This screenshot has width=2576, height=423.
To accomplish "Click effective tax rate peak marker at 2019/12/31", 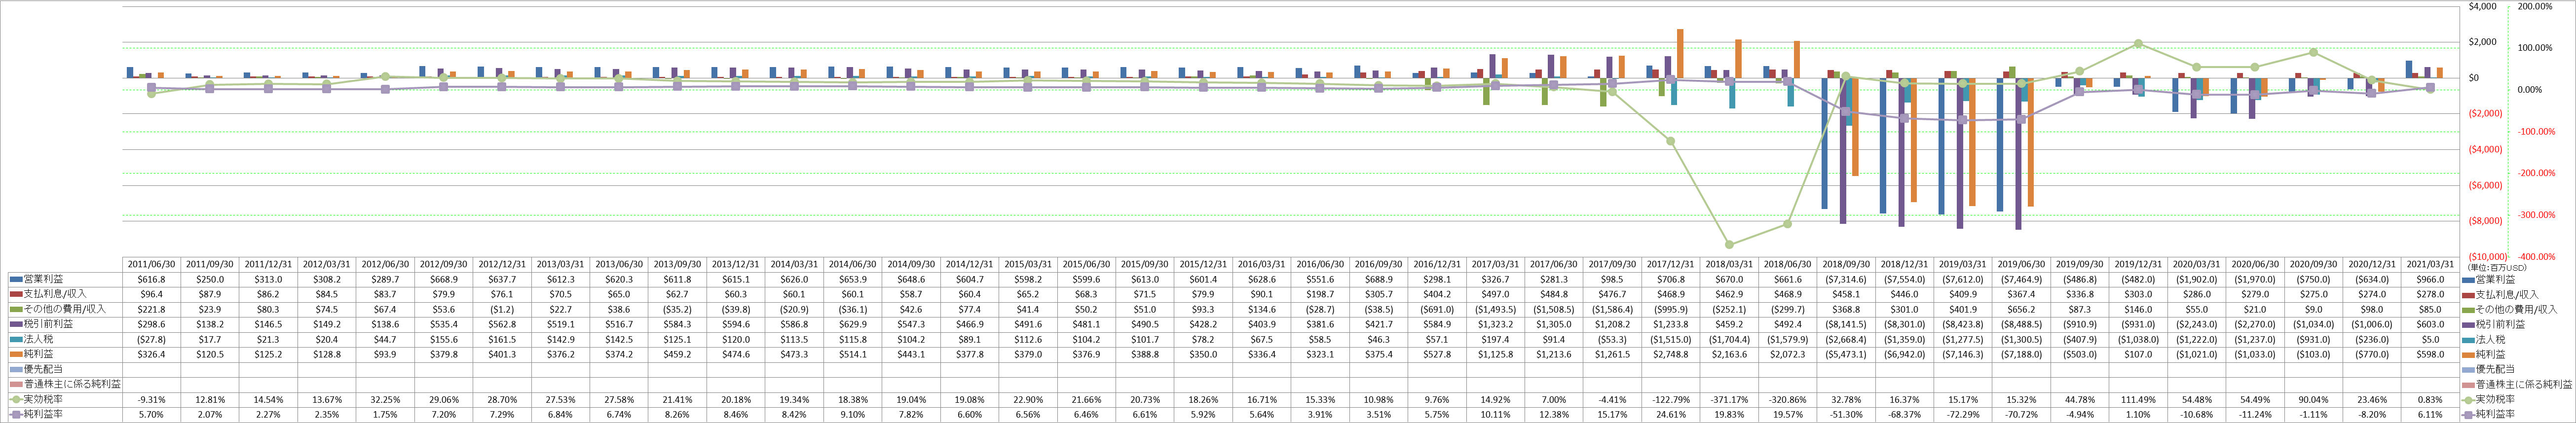I will coord(2138,43).
